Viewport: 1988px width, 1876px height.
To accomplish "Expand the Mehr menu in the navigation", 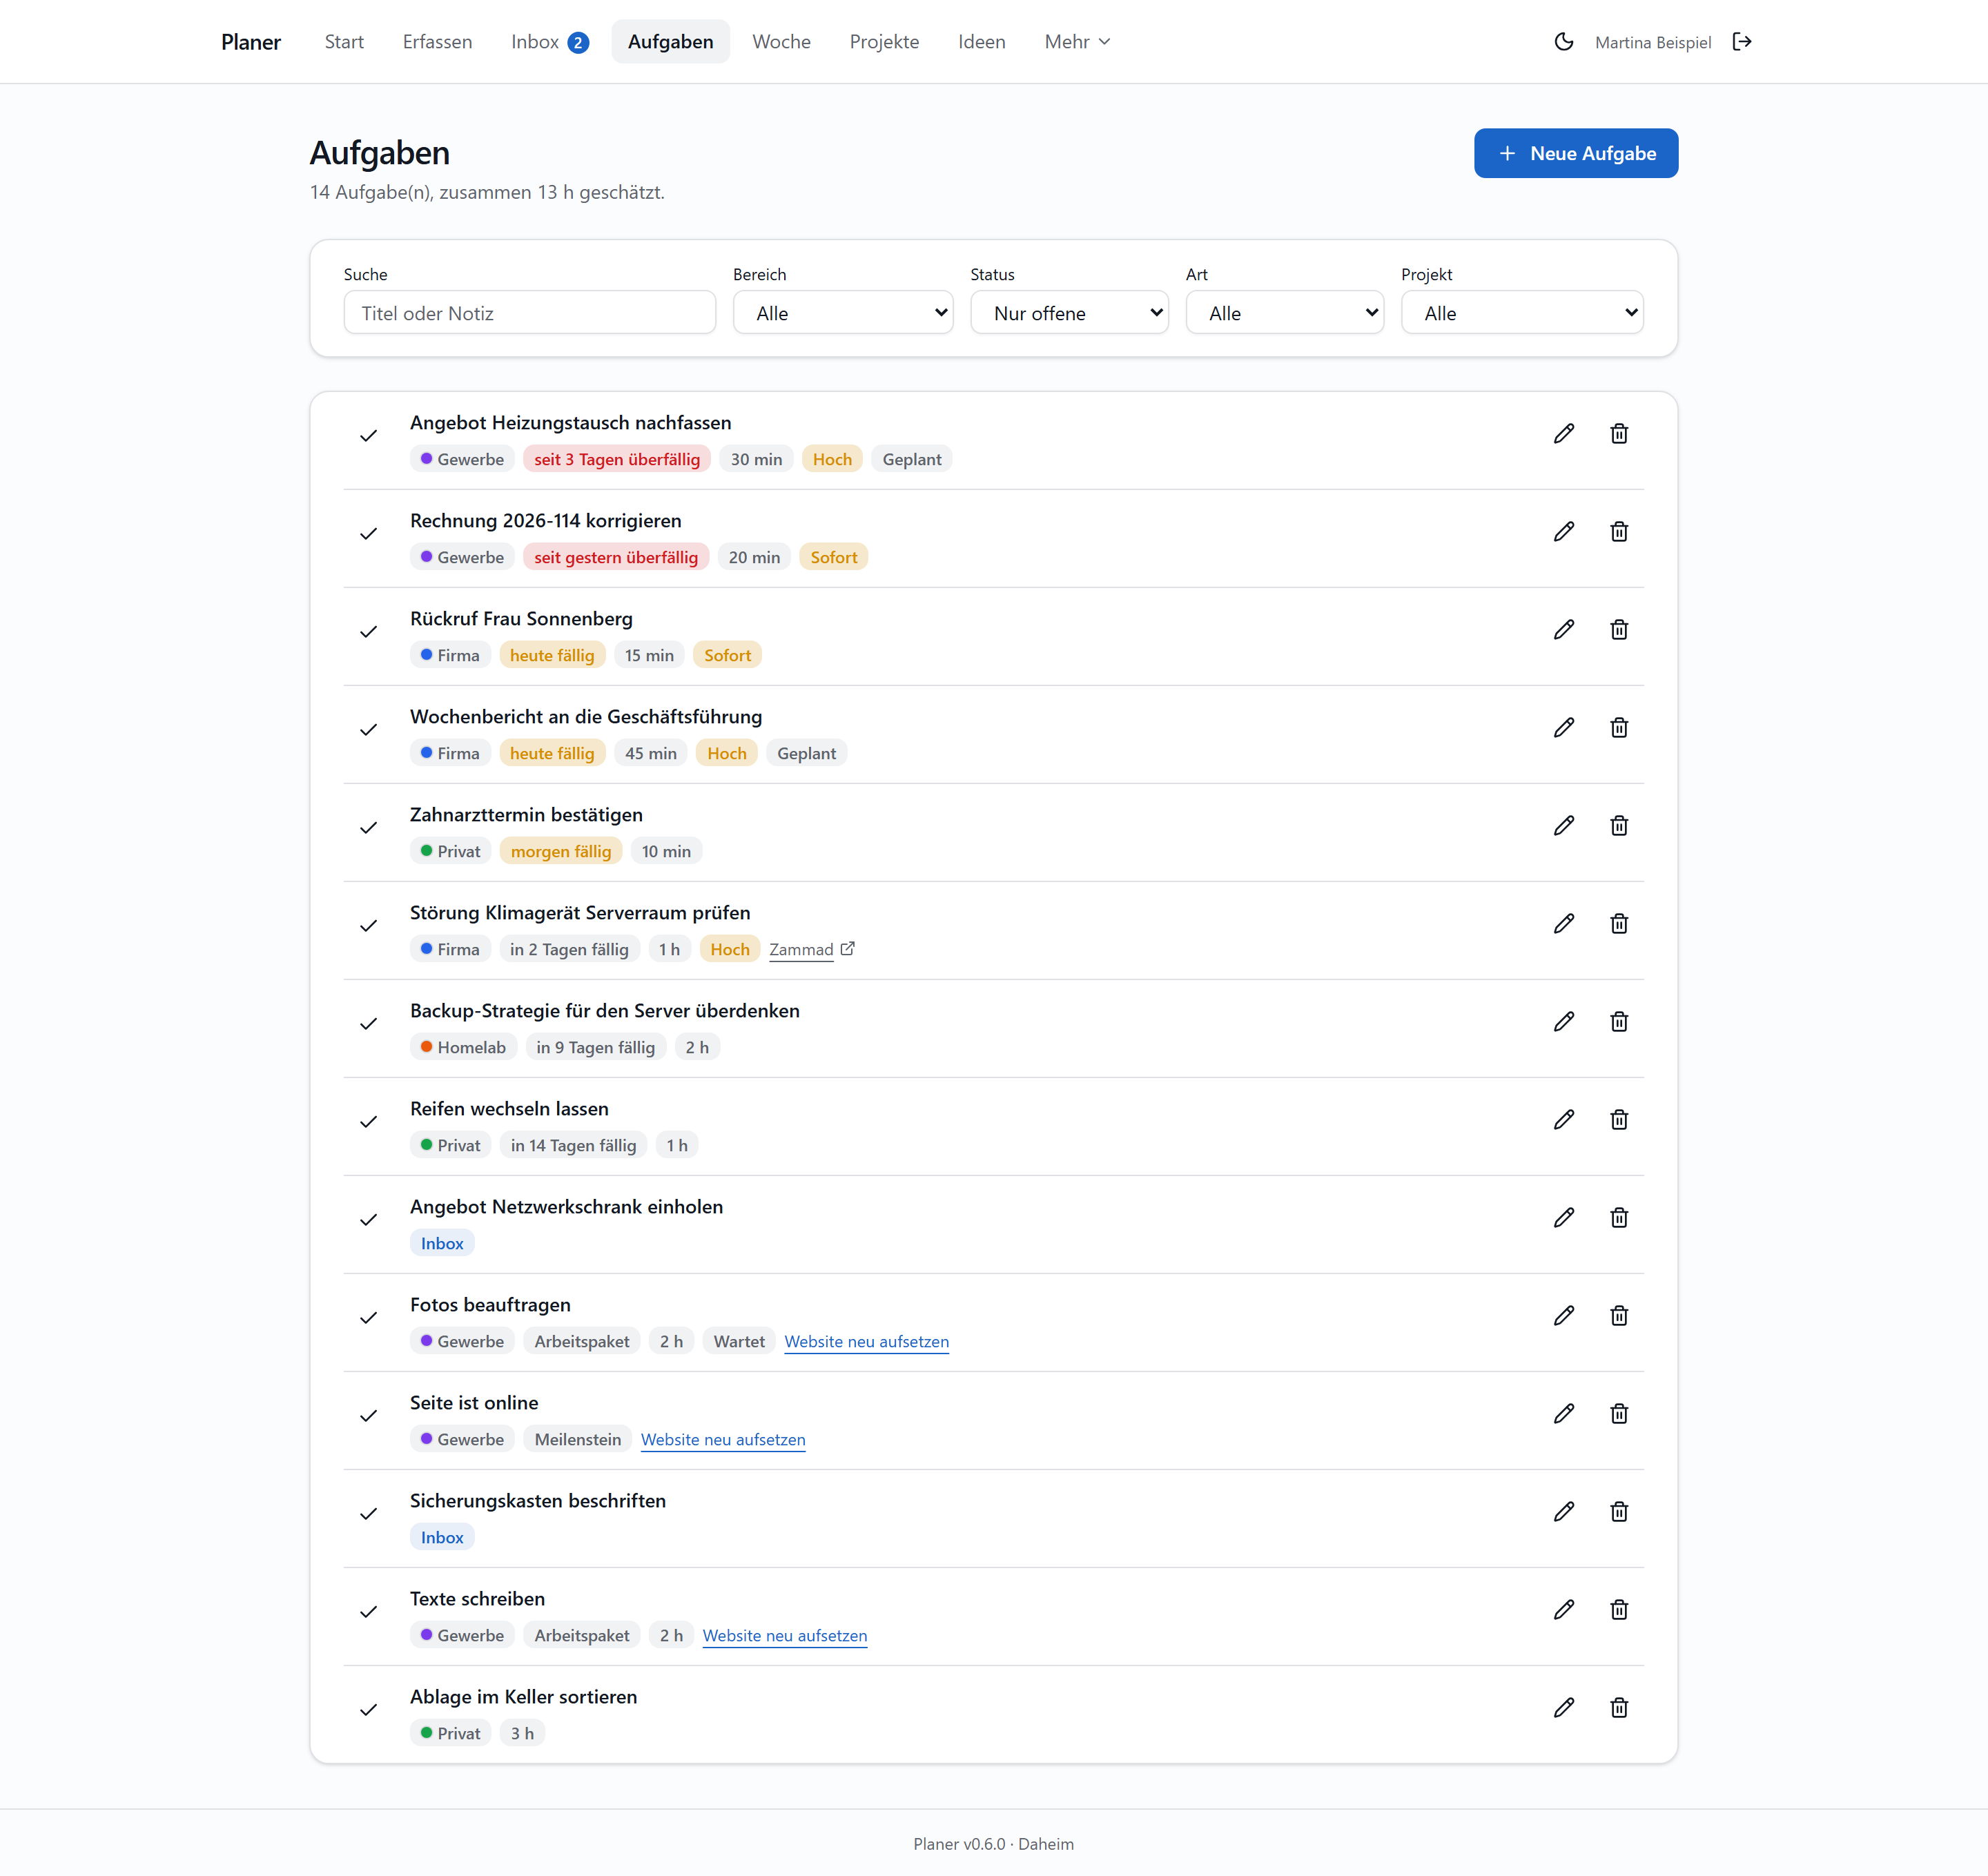I will pyautogui.click(x=1077, y=42).
